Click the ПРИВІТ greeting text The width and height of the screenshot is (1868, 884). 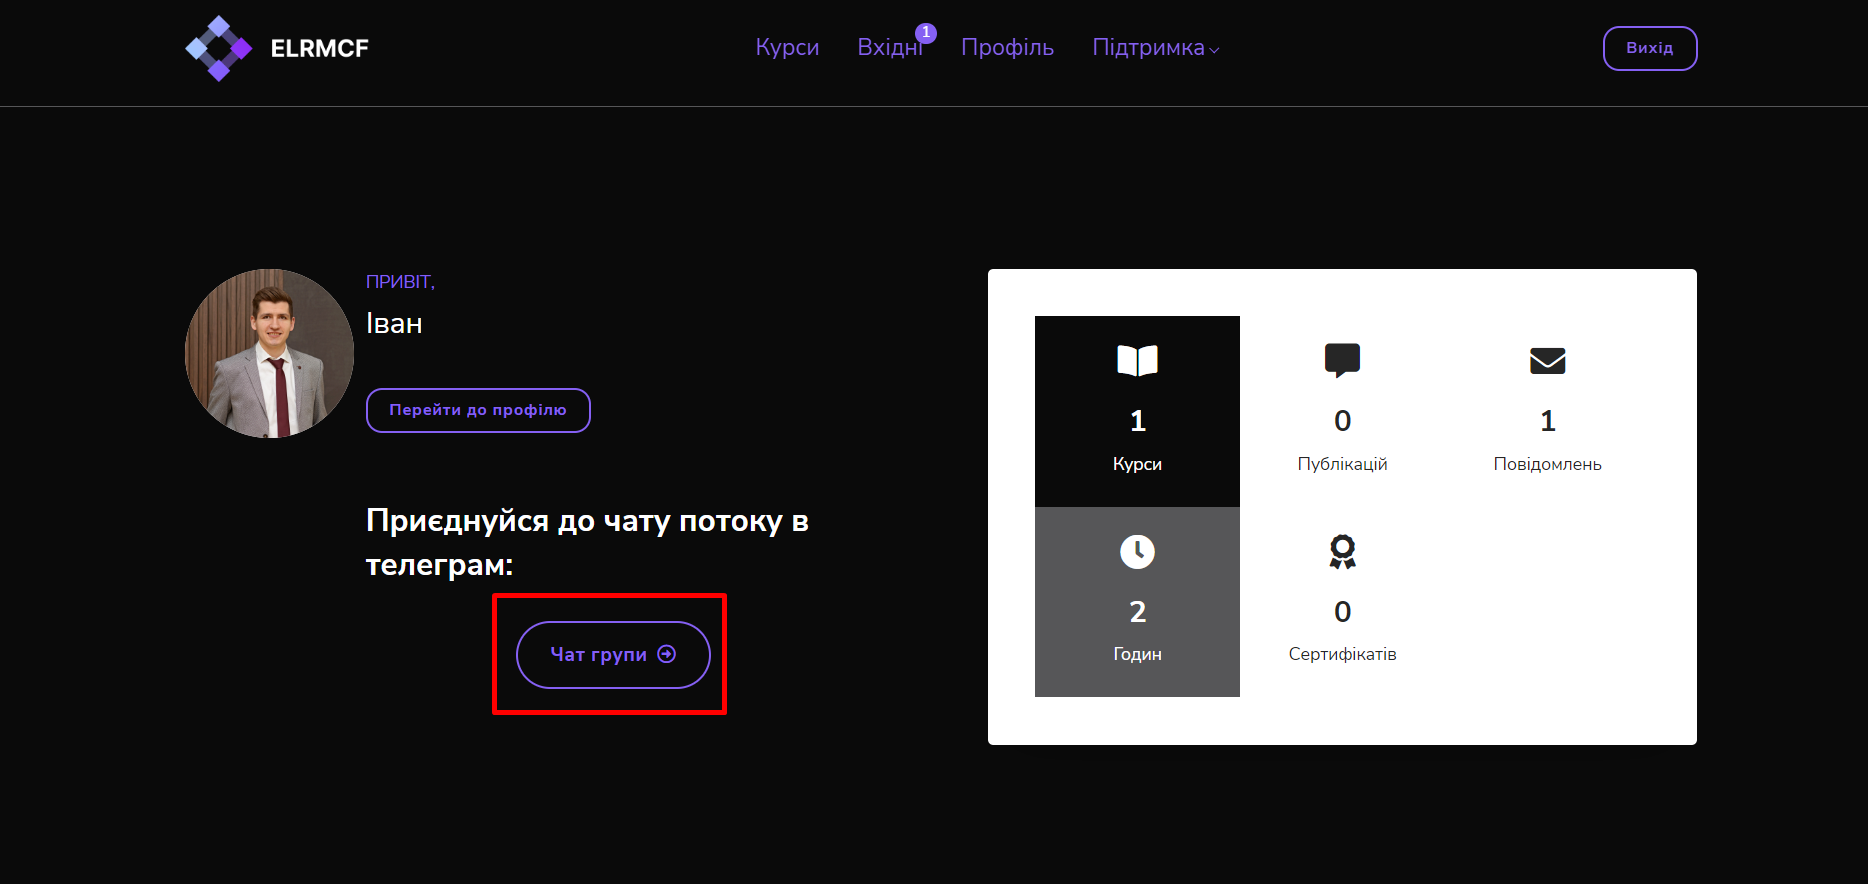[400, 282]
